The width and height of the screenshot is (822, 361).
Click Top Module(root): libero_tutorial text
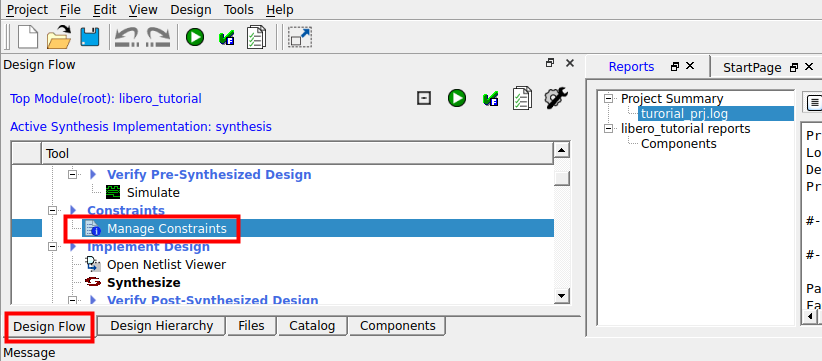click(105, 99)
